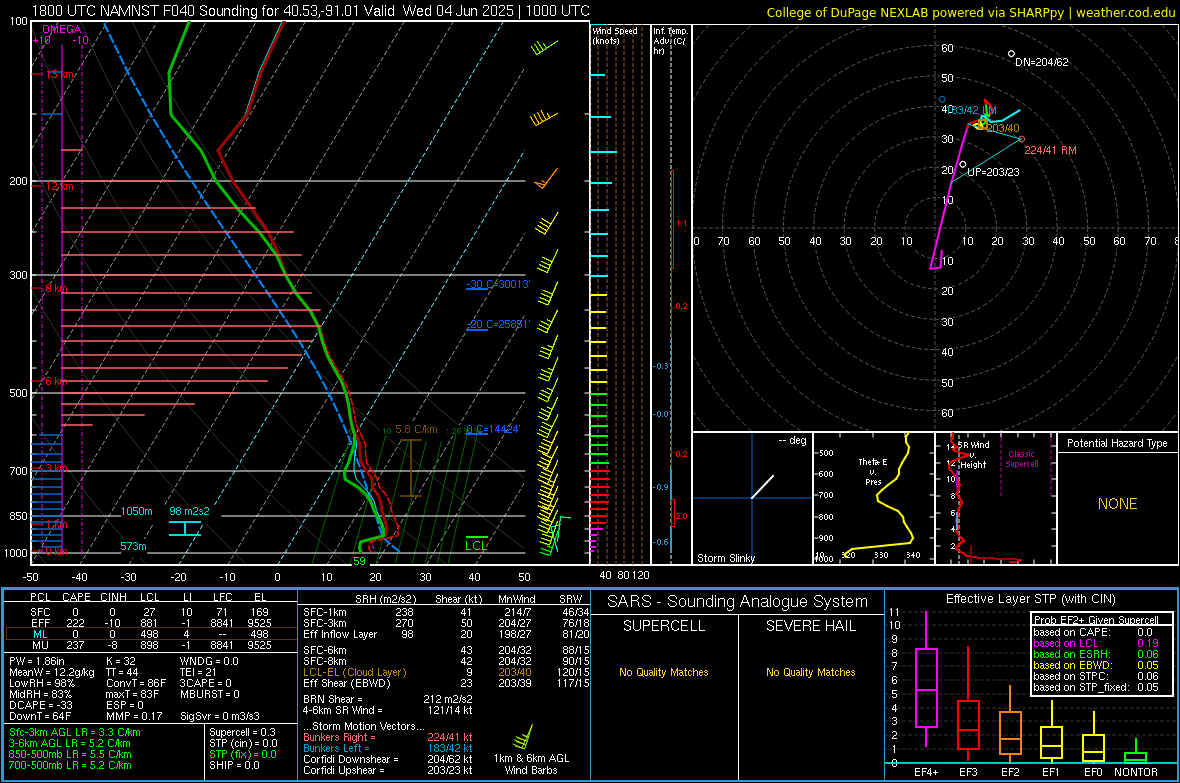Viewport: 1180px width, 783px height.
Task: Click the 'based on ESRH: 0.06' line
Action: pyautogui.click(x=1096, y=654)
